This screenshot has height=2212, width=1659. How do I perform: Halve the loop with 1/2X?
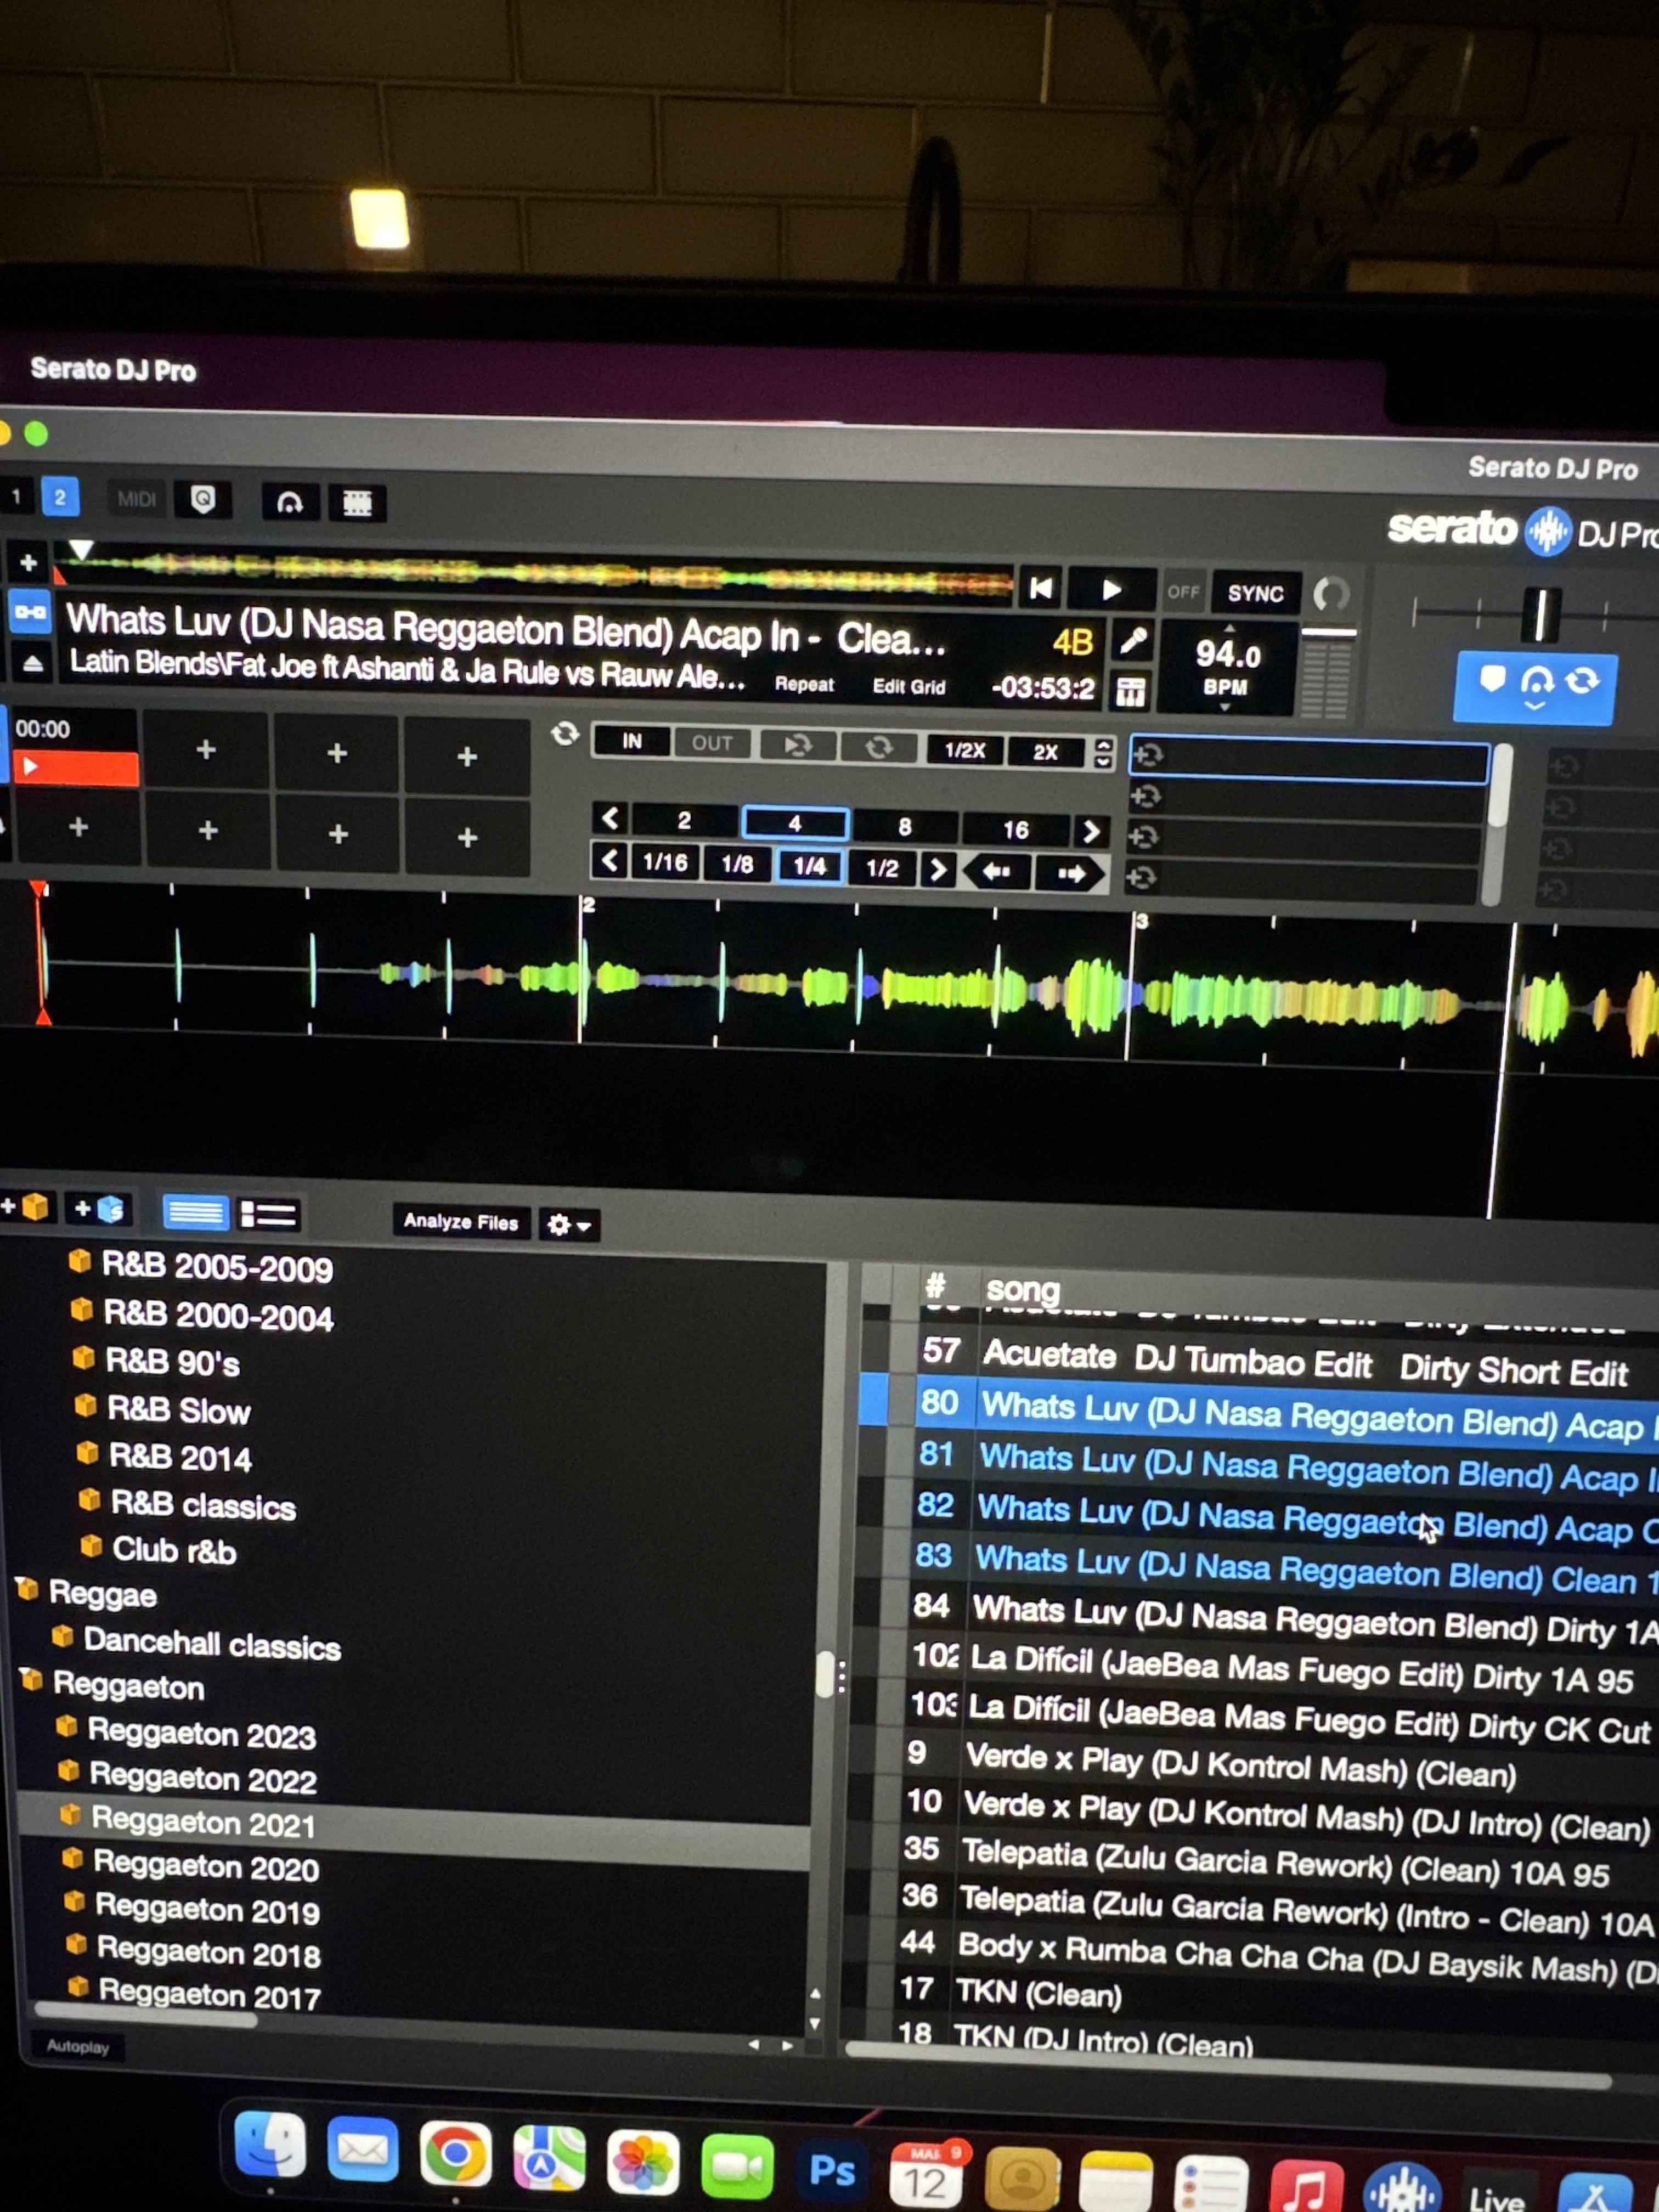tap(964, 750)
